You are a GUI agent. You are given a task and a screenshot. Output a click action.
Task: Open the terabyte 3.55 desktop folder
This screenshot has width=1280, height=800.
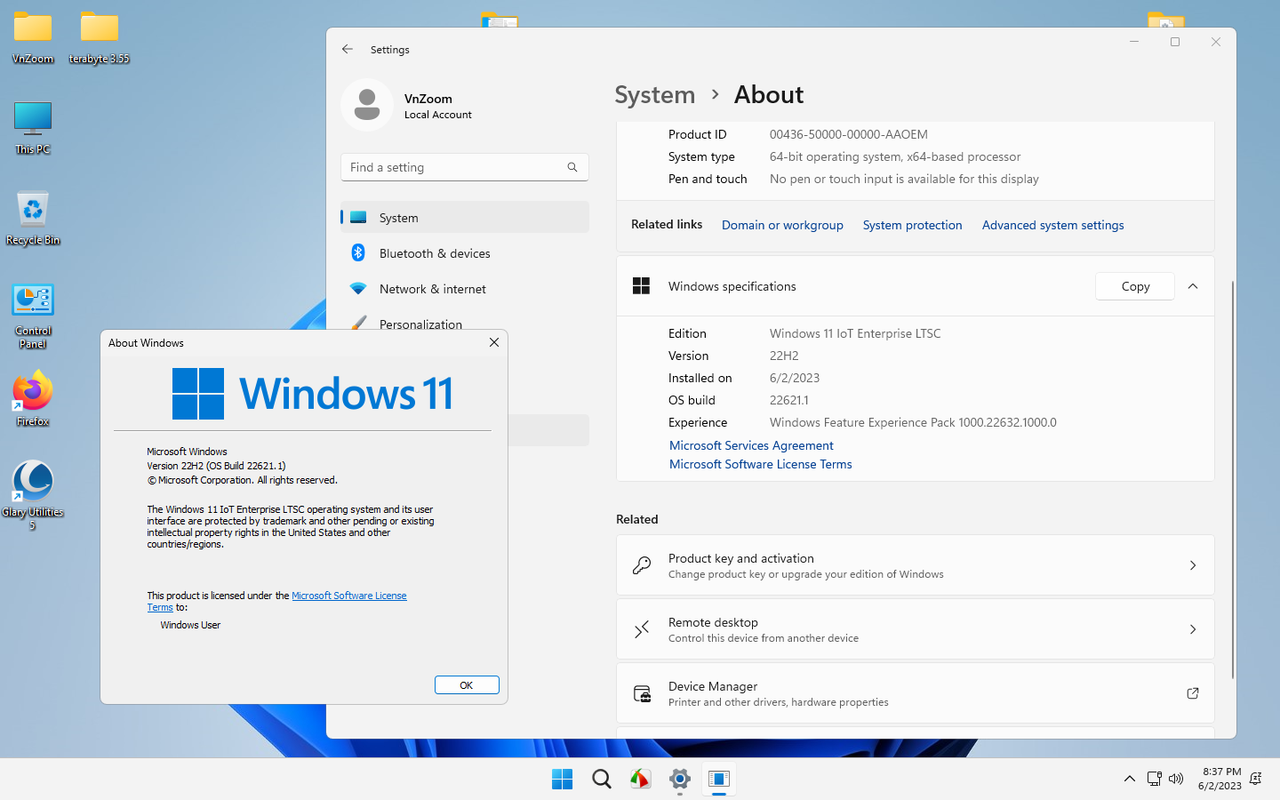tap(99, 38)
